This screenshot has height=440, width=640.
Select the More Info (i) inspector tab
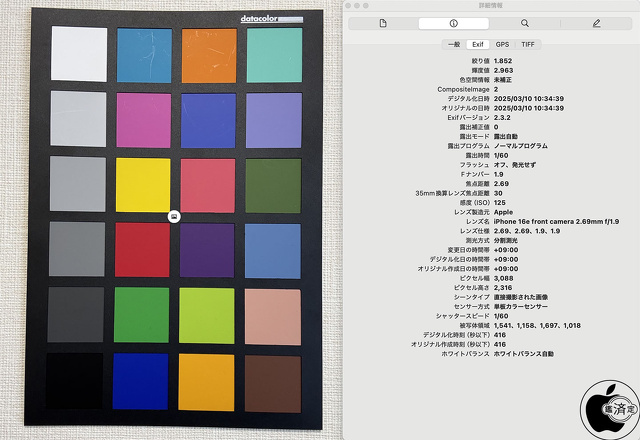click(x=453, y=23)
